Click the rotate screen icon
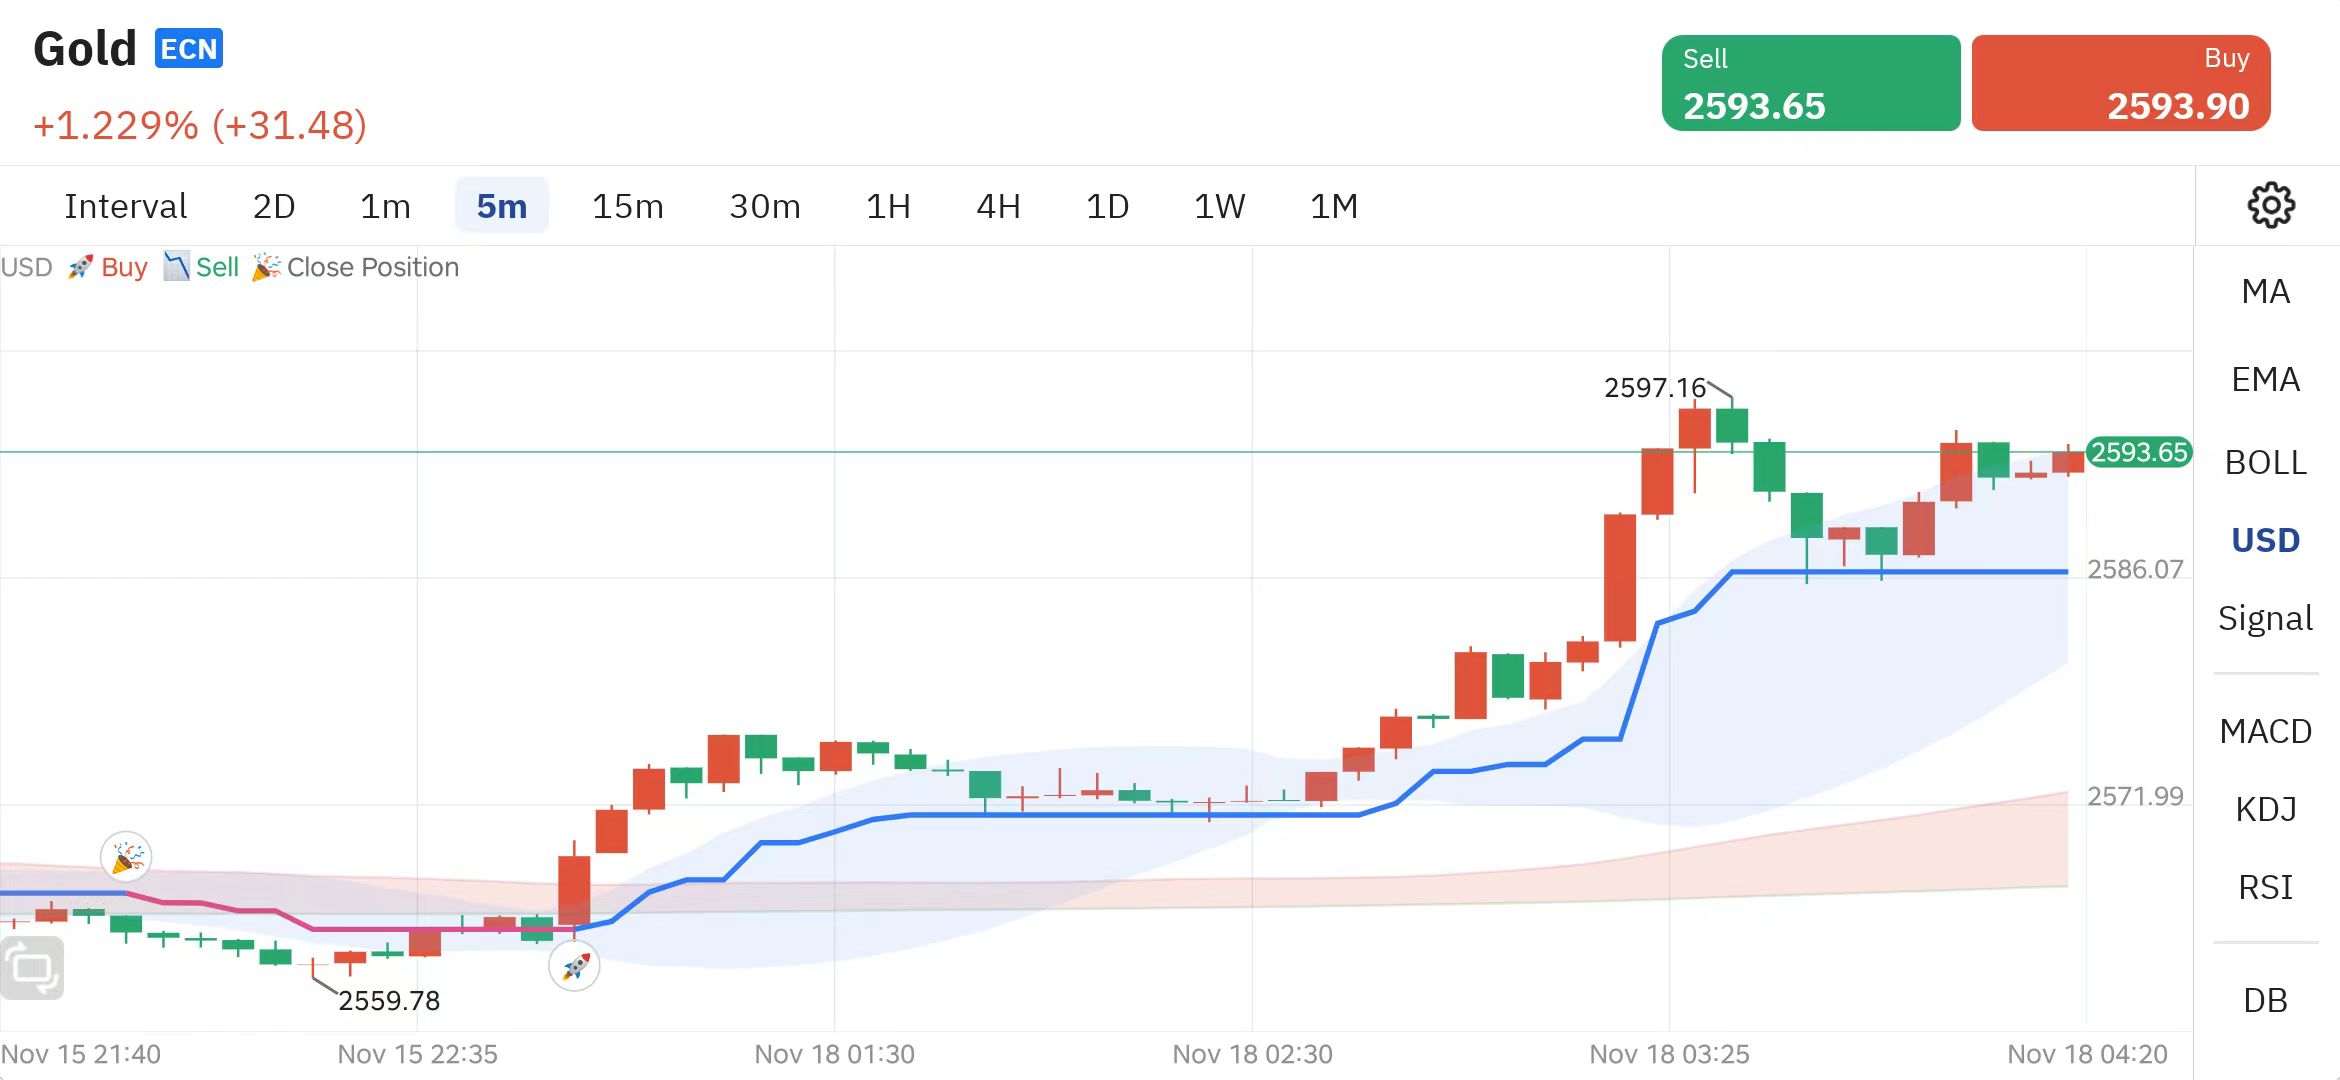The width and height of the screenshot is (2340, 1080). pyautogui.click(x=32, y=968)
